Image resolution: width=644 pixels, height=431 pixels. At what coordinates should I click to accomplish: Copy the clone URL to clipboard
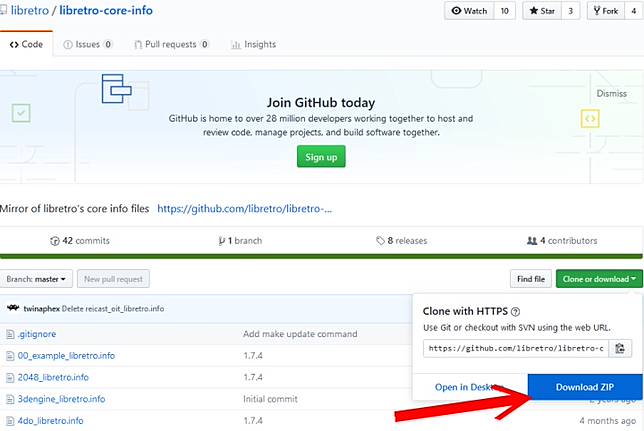(620, 348)
